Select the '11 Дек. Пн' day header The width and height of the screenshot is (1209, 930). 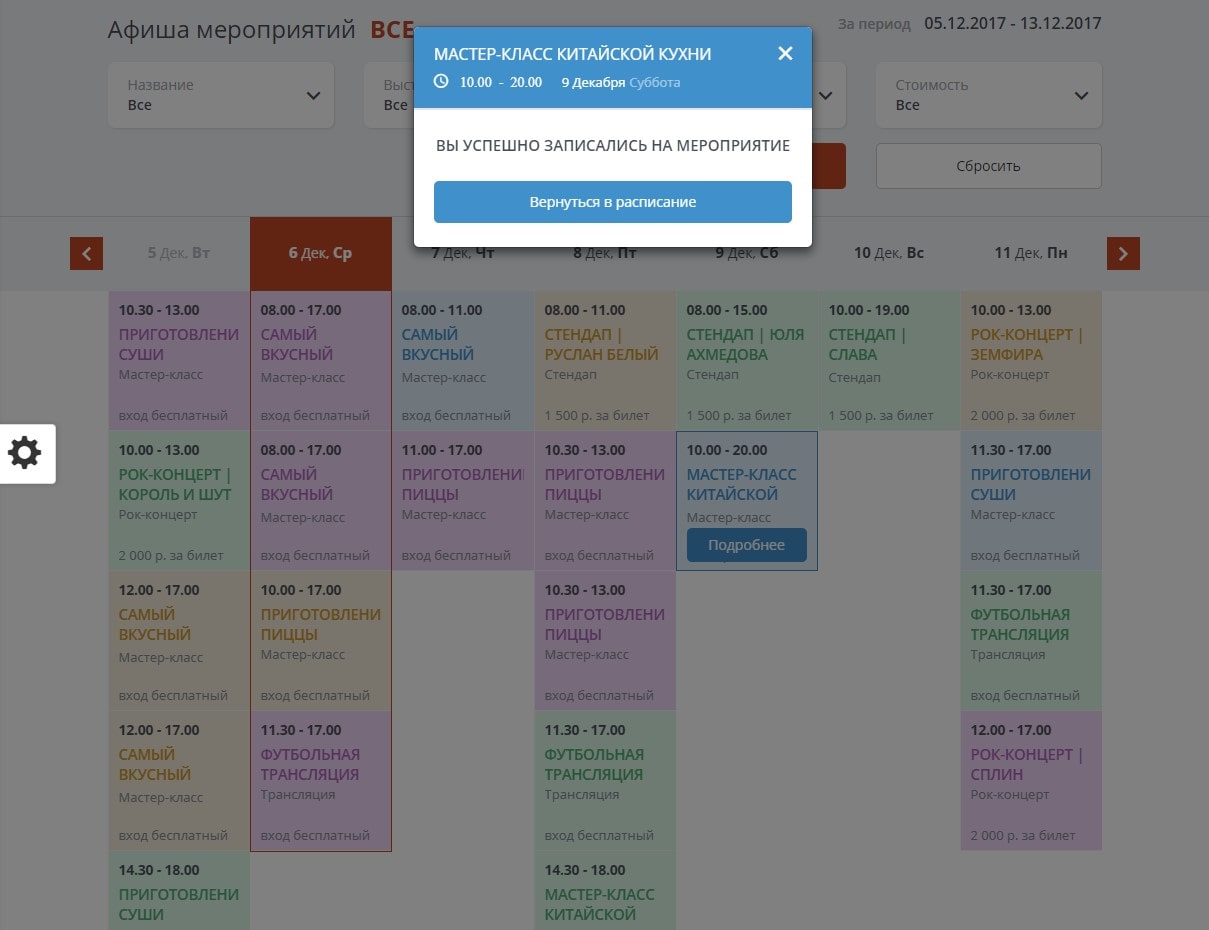[1030, 254]
